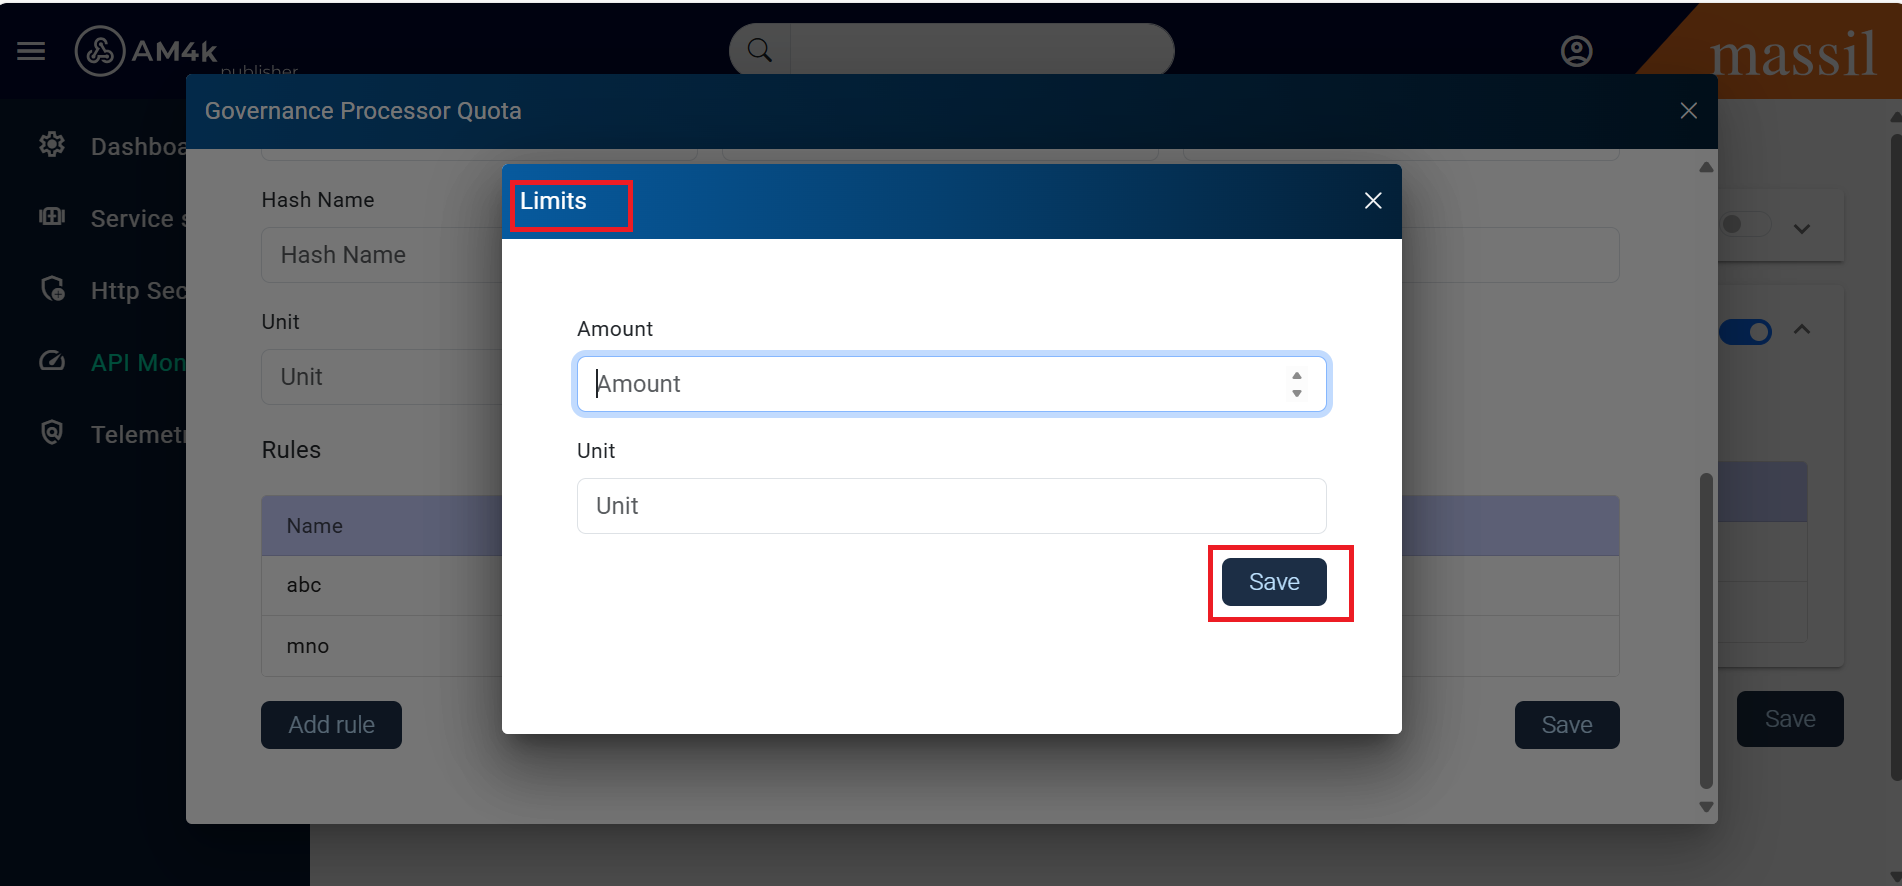Toggle the disabled gray switch on
This screenshot has width=1902, height=886.
[1745, 225]
